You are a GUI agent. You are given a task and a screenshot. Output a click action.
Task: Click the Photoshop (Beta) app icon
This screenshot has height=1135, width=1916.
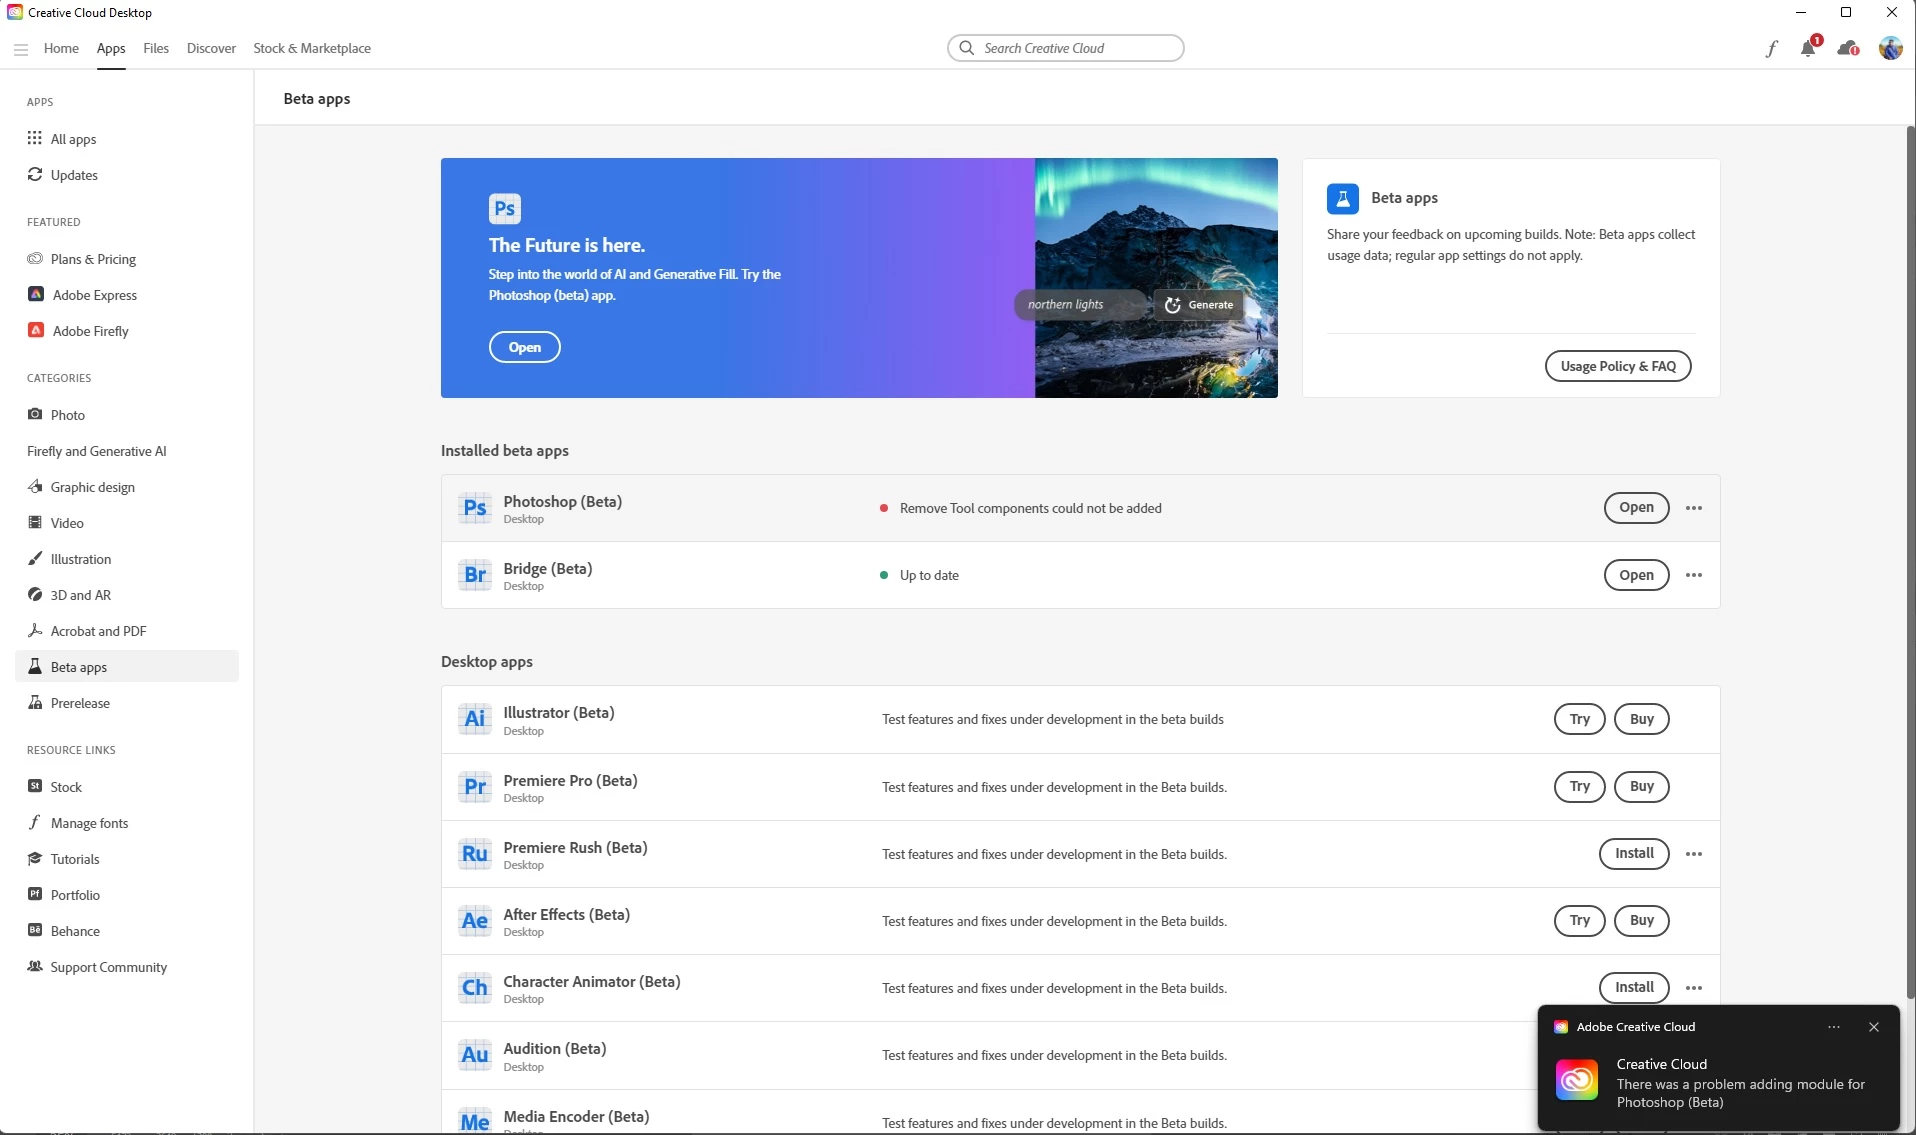click(475, 508)
